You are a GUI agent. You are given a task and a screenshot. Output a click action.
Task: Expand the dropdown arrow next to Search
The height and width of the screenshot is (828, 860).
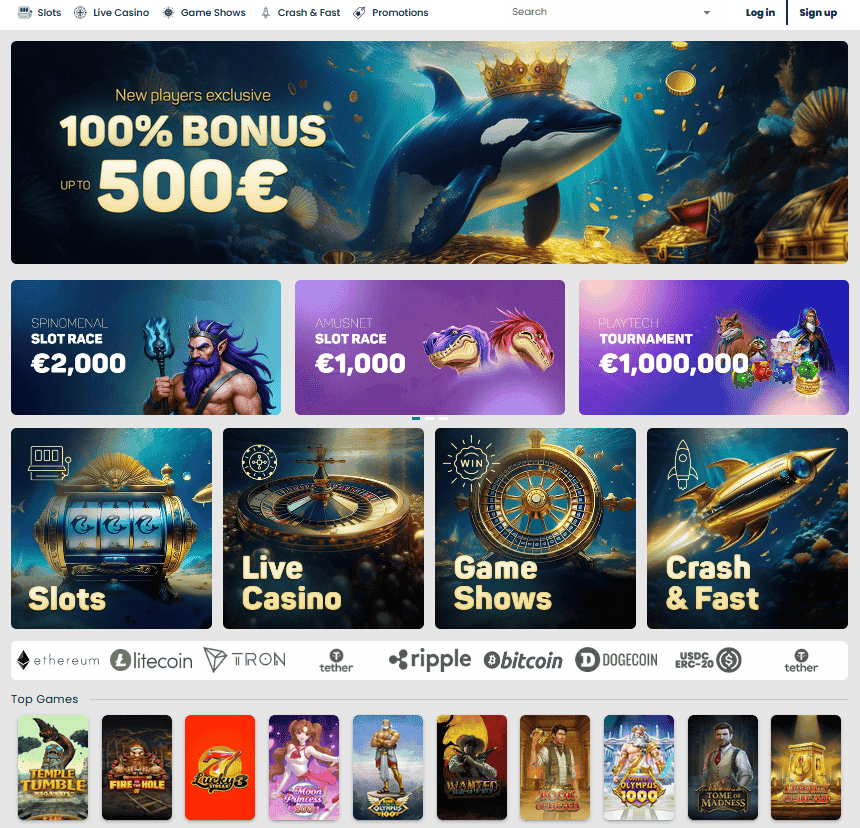[706, 12]
